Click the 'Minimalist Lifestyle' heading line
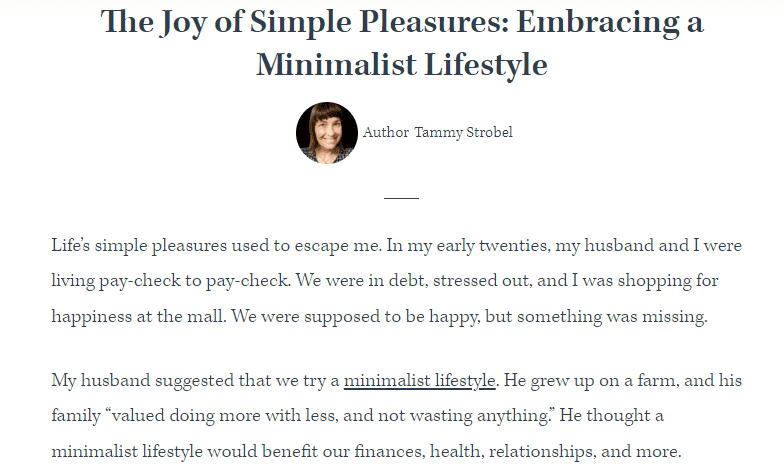The image size is (784, 464). [402, 65]
